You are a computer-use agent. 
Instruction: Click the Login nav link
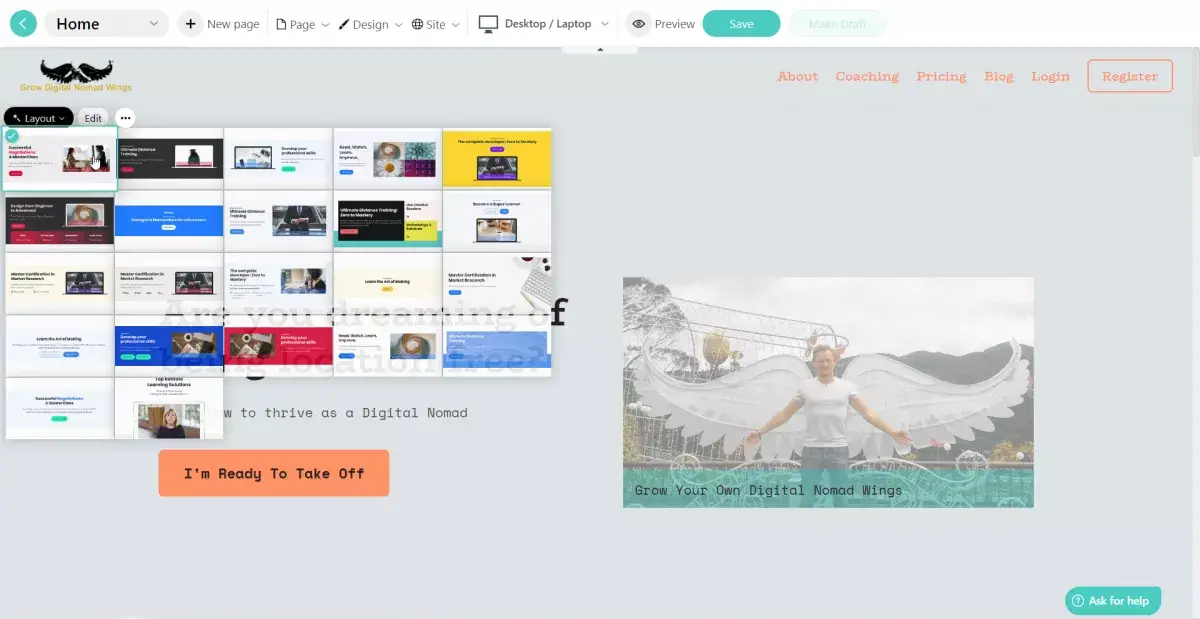coord(1050,76)
